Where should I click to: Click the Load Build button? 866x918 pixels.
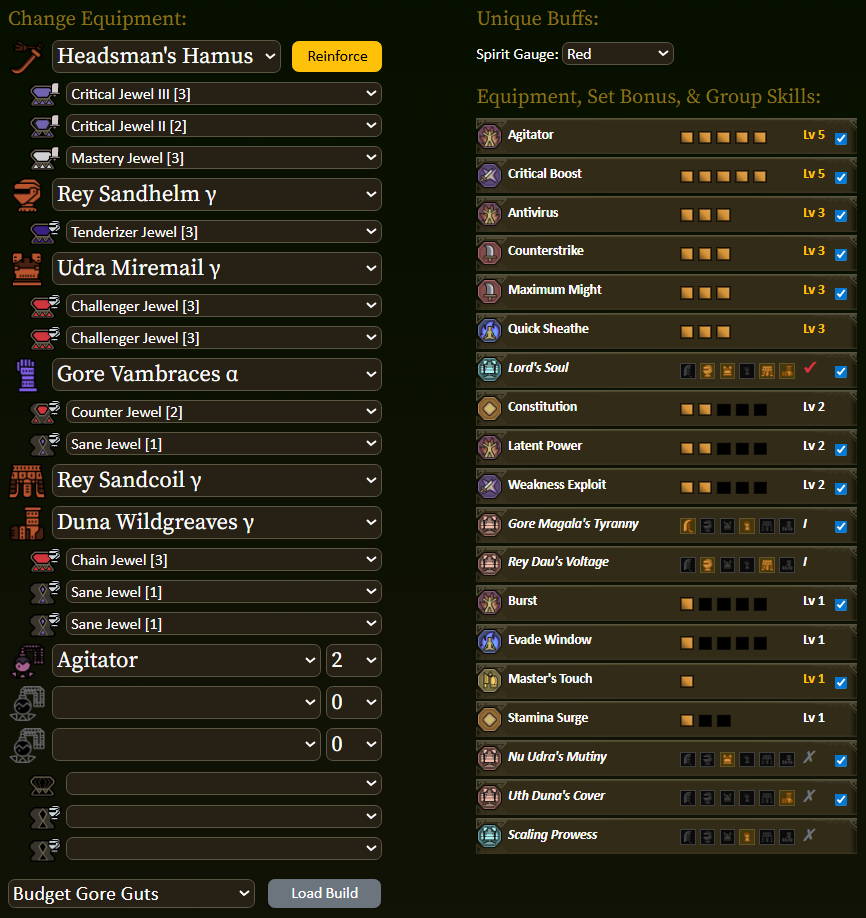(x=324, y=893)
